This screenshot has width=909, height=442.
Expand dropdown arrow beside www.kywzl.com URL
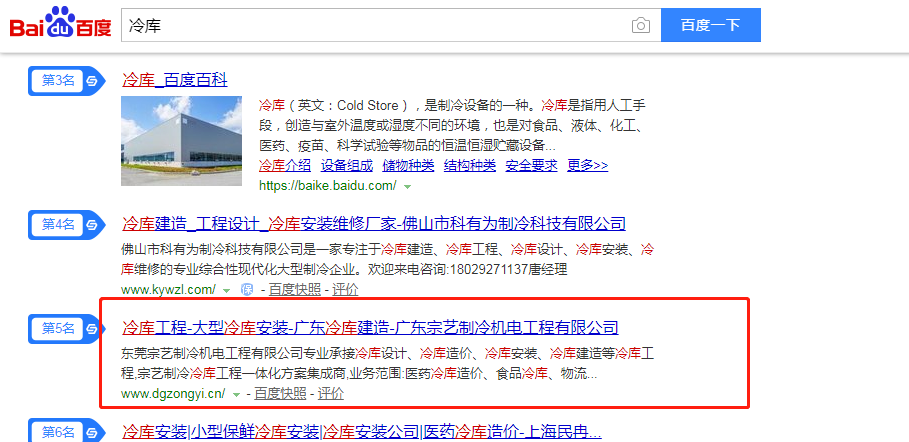coord(227,289)
